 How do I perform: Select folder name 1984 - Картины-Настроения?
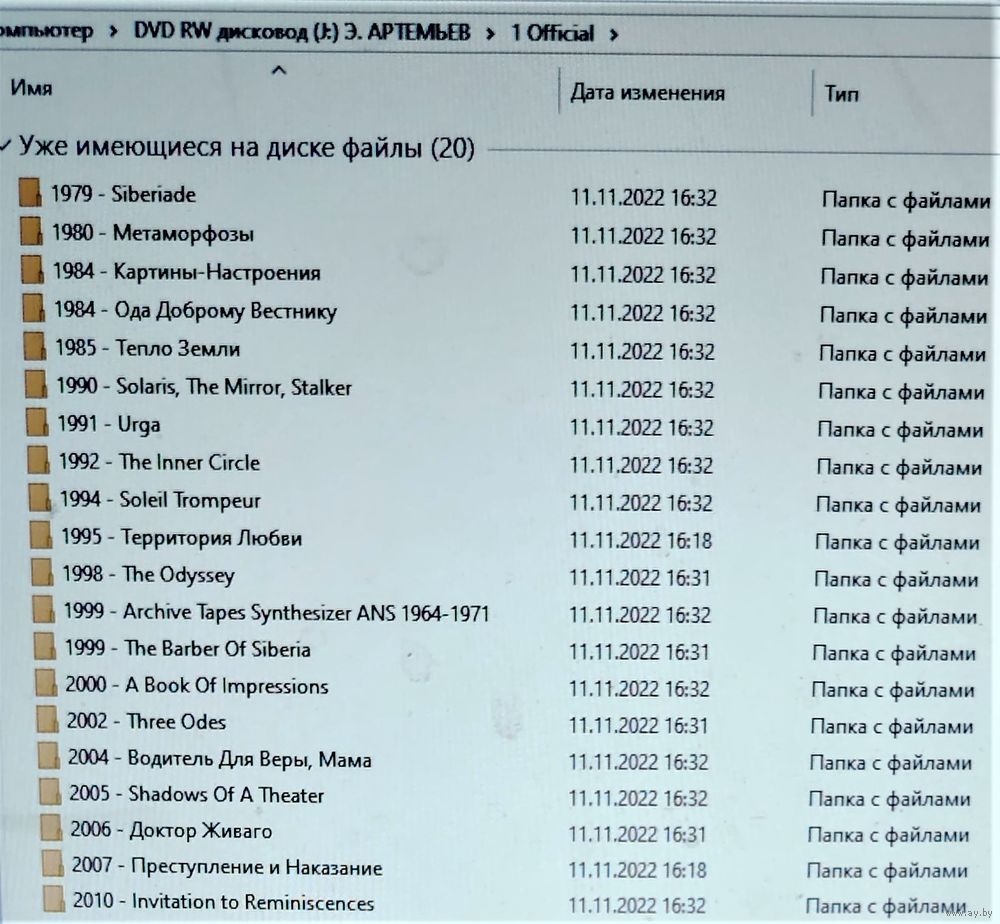coord(186,272)
